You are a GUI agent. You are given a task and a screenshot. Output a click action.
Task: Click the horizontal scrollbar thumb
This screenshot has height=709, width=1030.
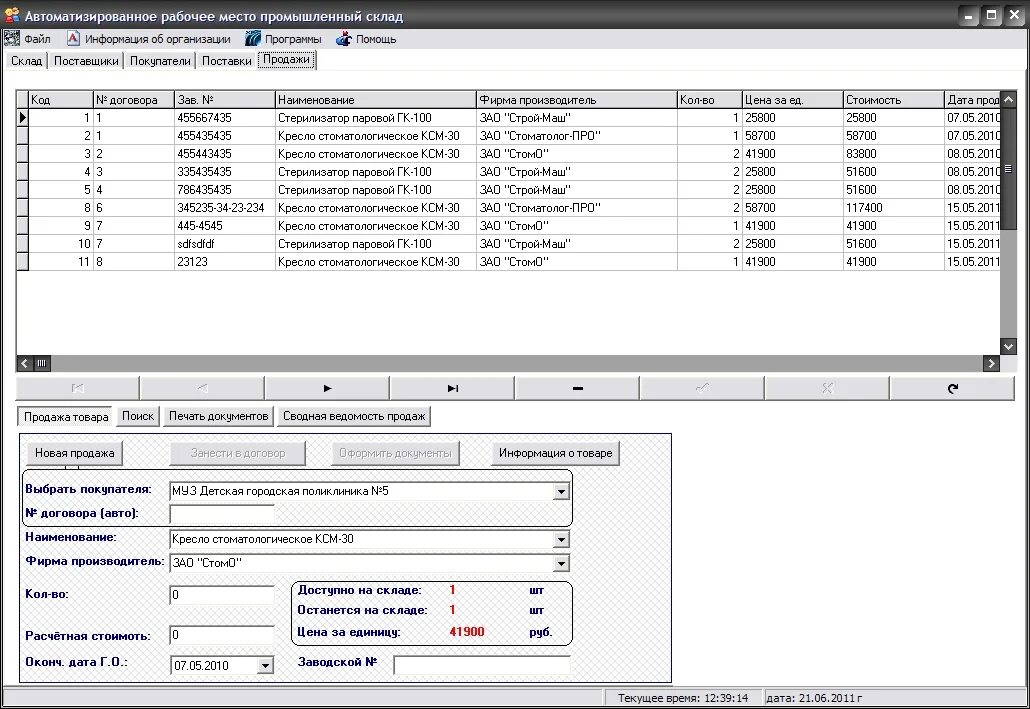41,363
